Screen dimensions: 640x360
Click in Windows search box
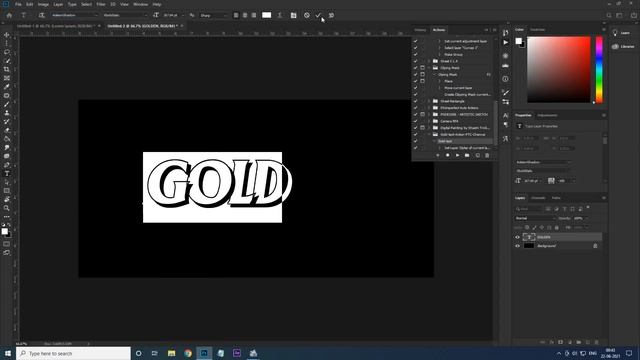pyautogui.click(x=73, y=353)
